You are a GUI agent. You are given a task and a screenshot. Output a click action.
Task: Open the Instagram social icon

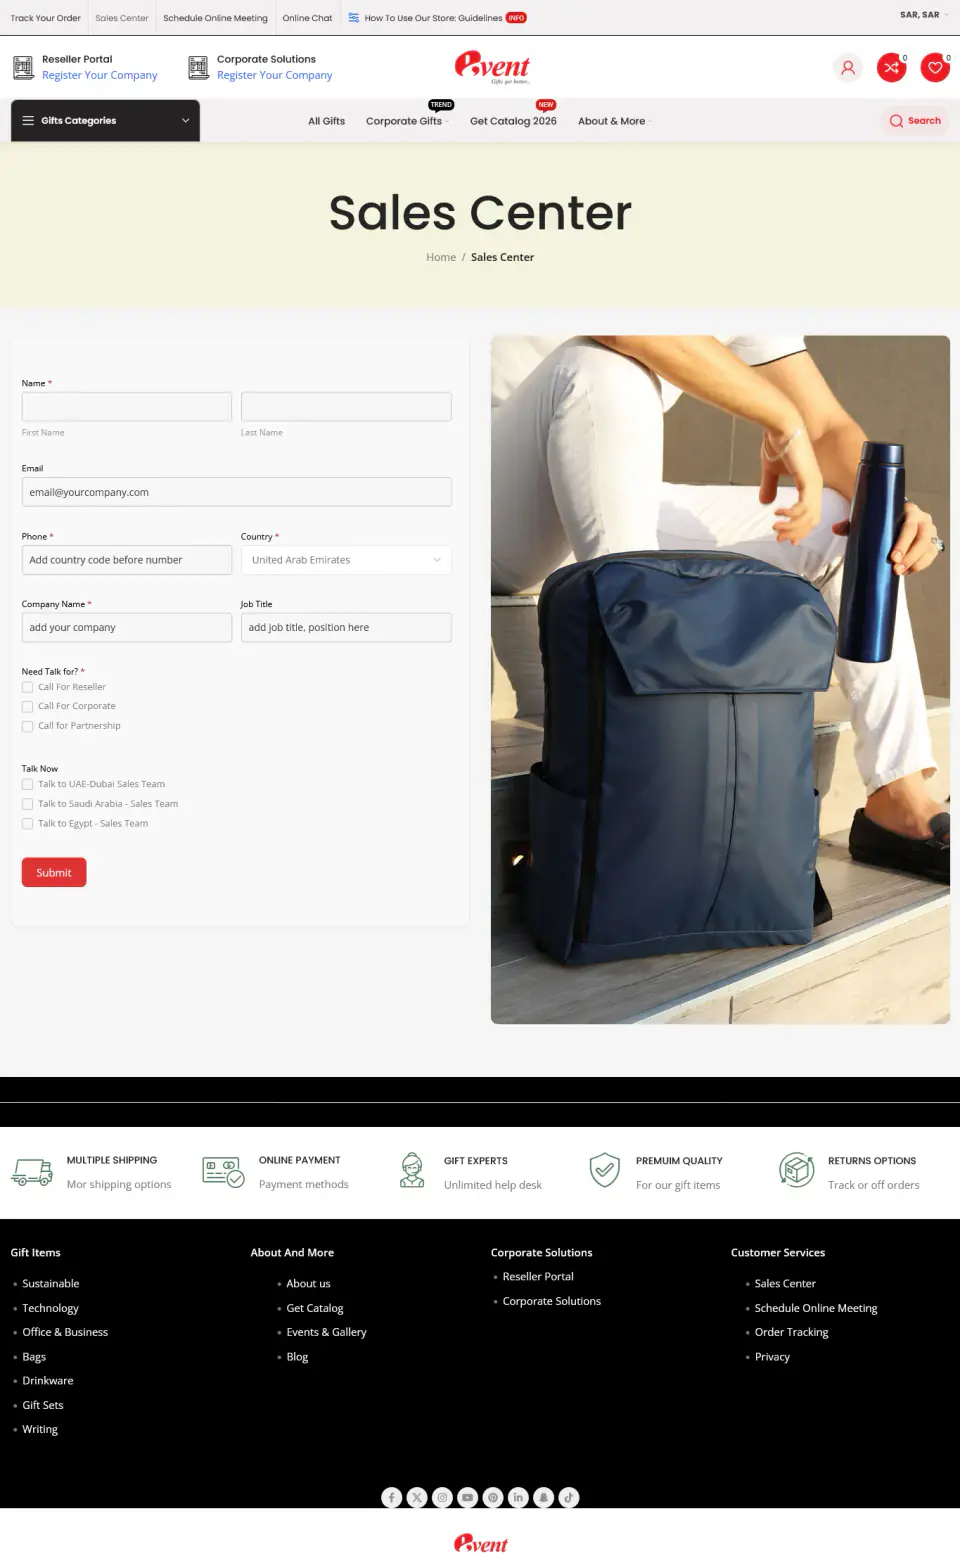pos(442,1497)
